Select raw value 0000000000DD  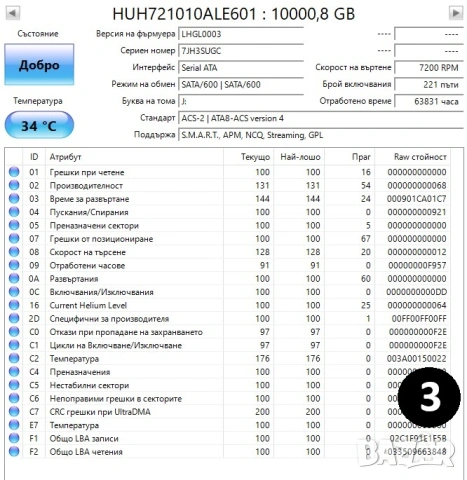point(416,292)
